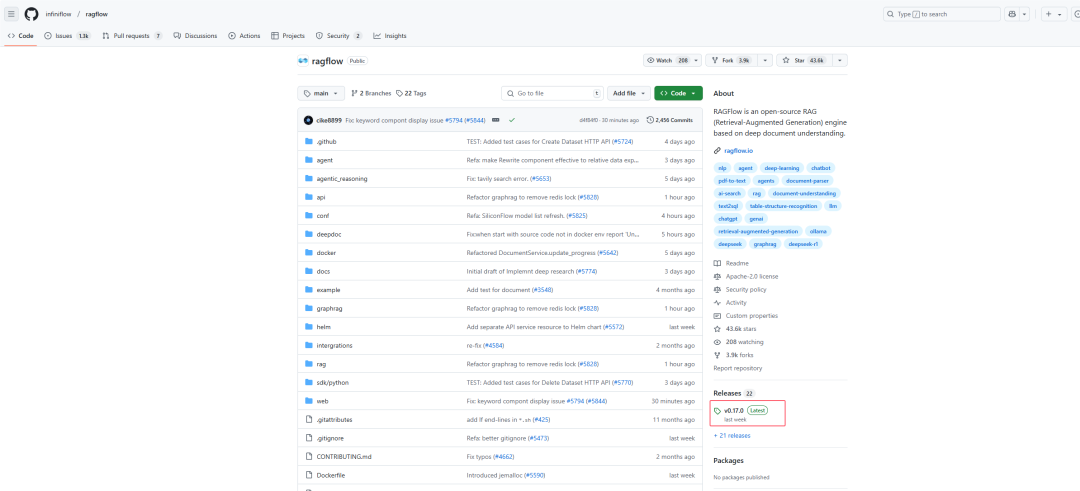The image size is (1080, 491).
Task: Click Report repository link
Action: (x=738, y=368)
